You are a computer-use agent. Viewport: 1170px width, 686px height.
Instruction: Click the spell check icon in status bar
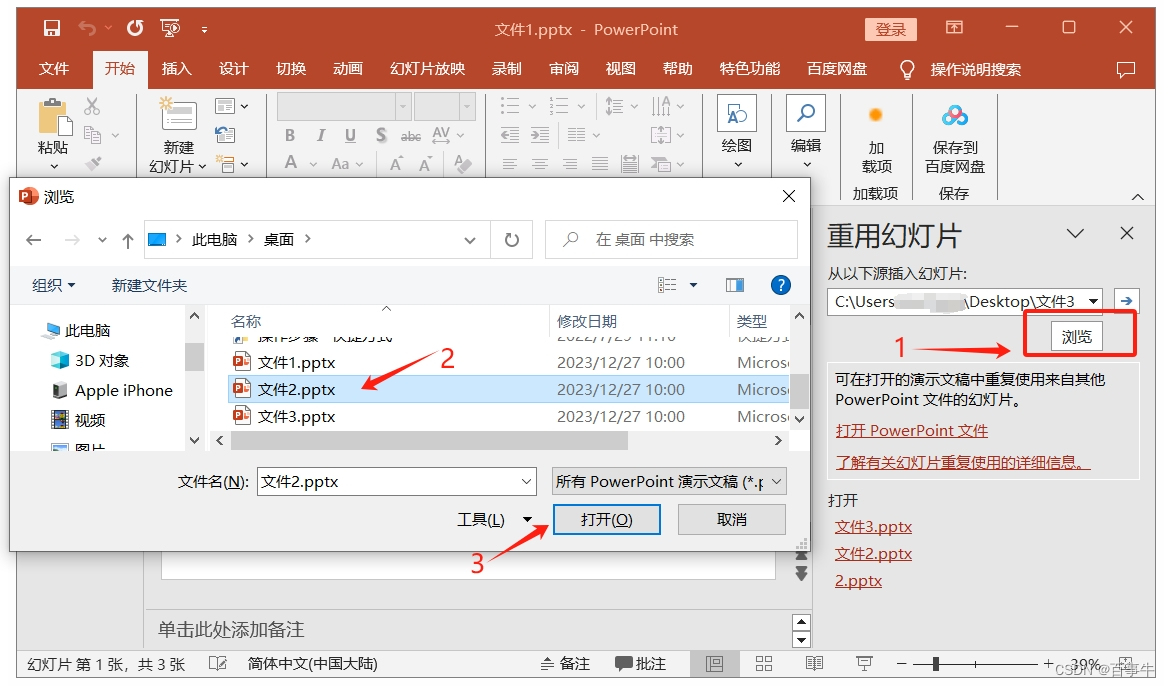[217, 664]
